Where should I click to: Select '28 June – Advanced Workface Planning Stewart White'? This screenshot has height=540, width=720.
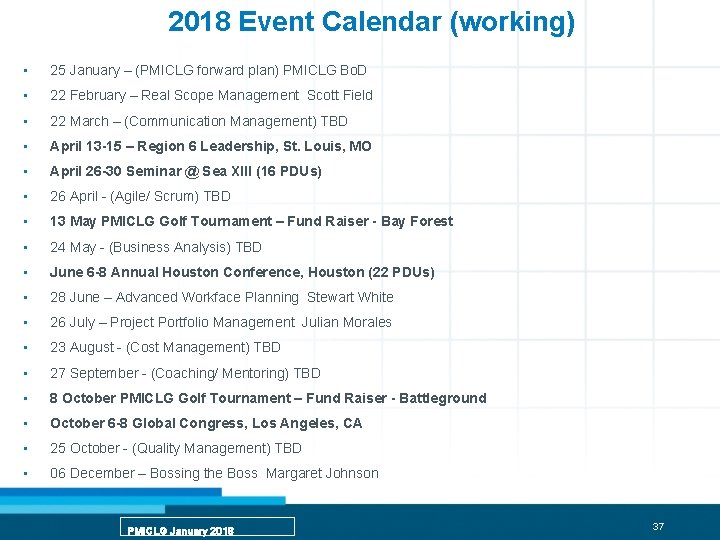click(x=221, y=298)
